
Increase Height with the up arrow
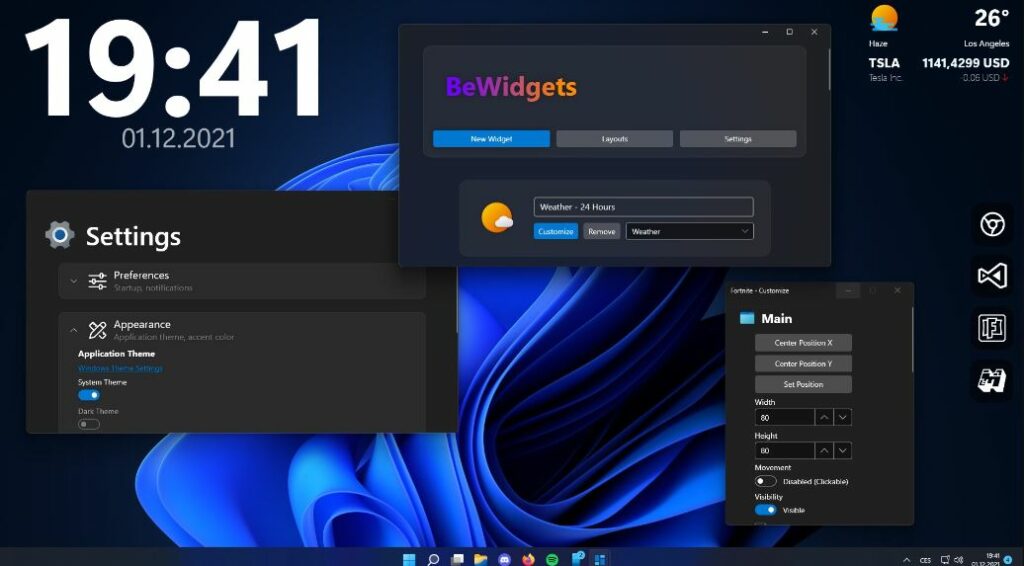824,450
